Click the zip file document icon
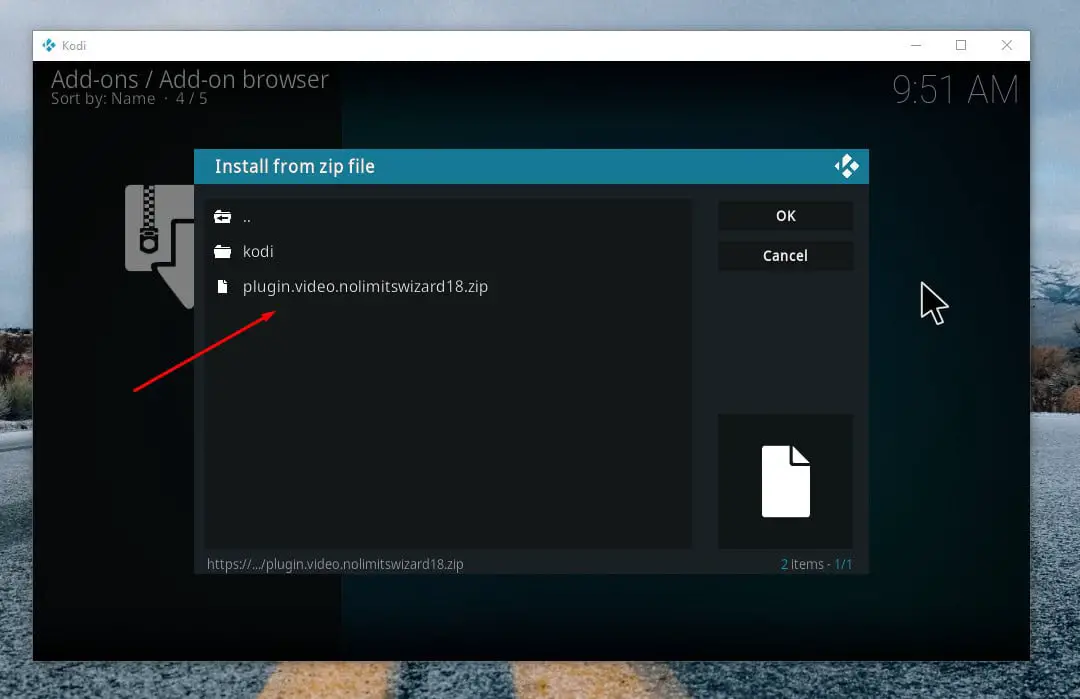 click(222, 286)
